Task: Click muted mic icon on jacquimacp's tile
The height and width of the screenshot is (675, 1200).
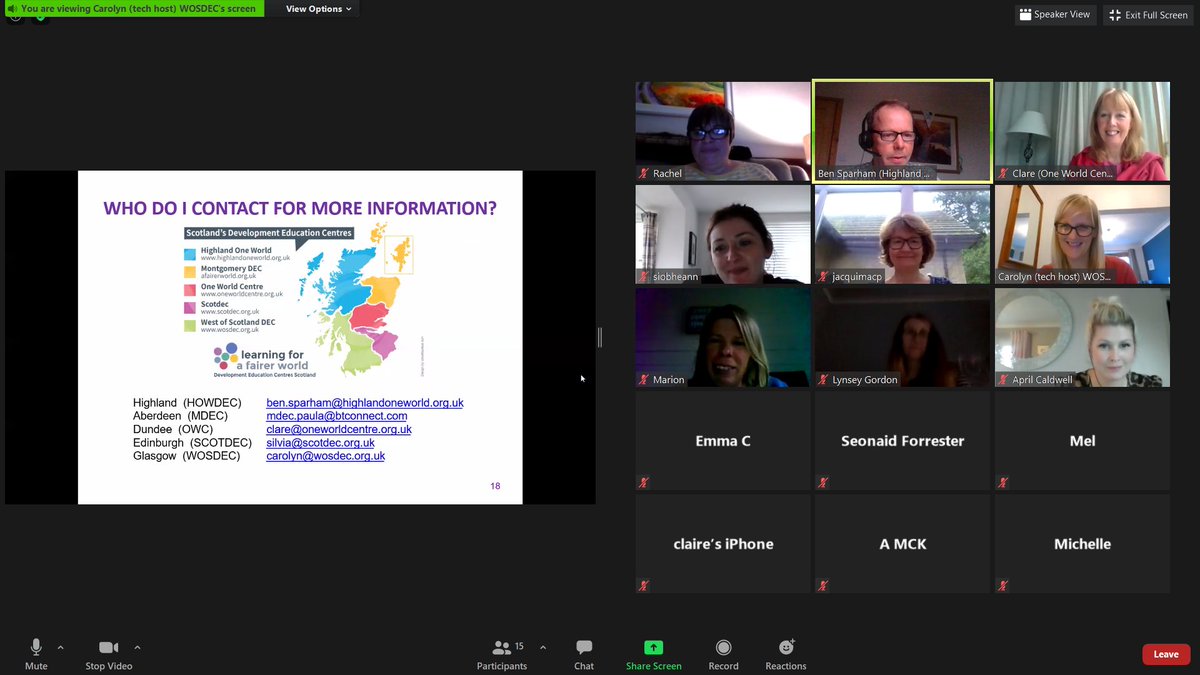Action: [x=823, y=276]
